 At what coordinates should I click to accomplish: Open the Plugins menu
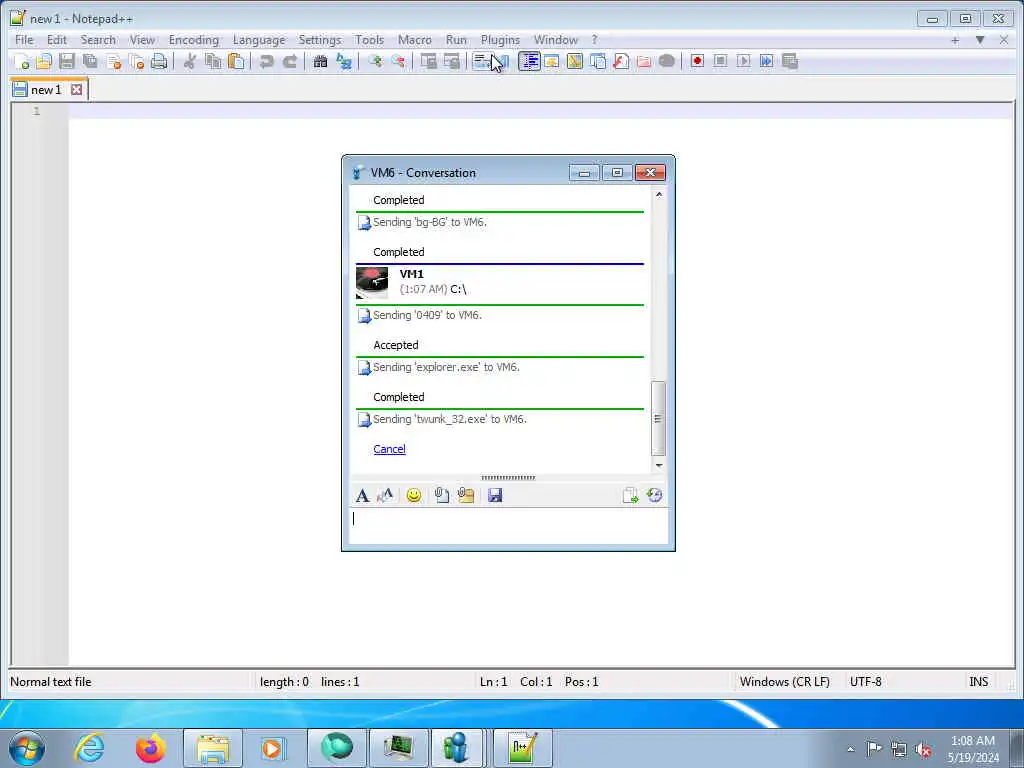click(500, 40)
